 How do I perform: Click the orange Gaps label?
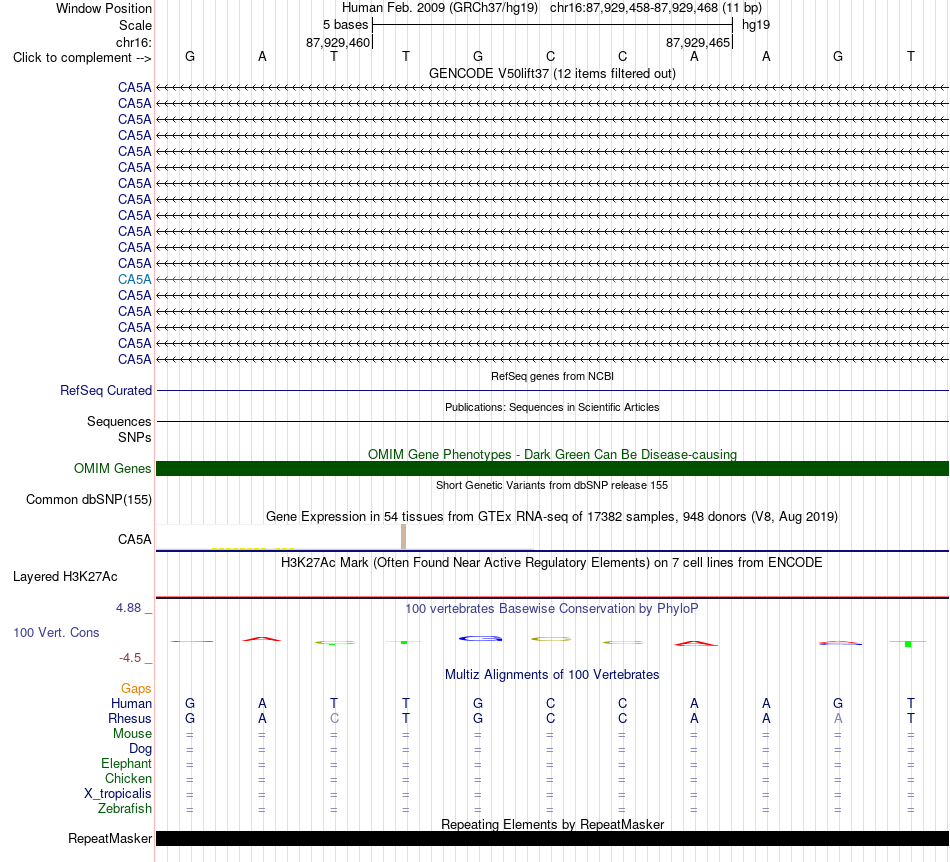click(136, 688)
